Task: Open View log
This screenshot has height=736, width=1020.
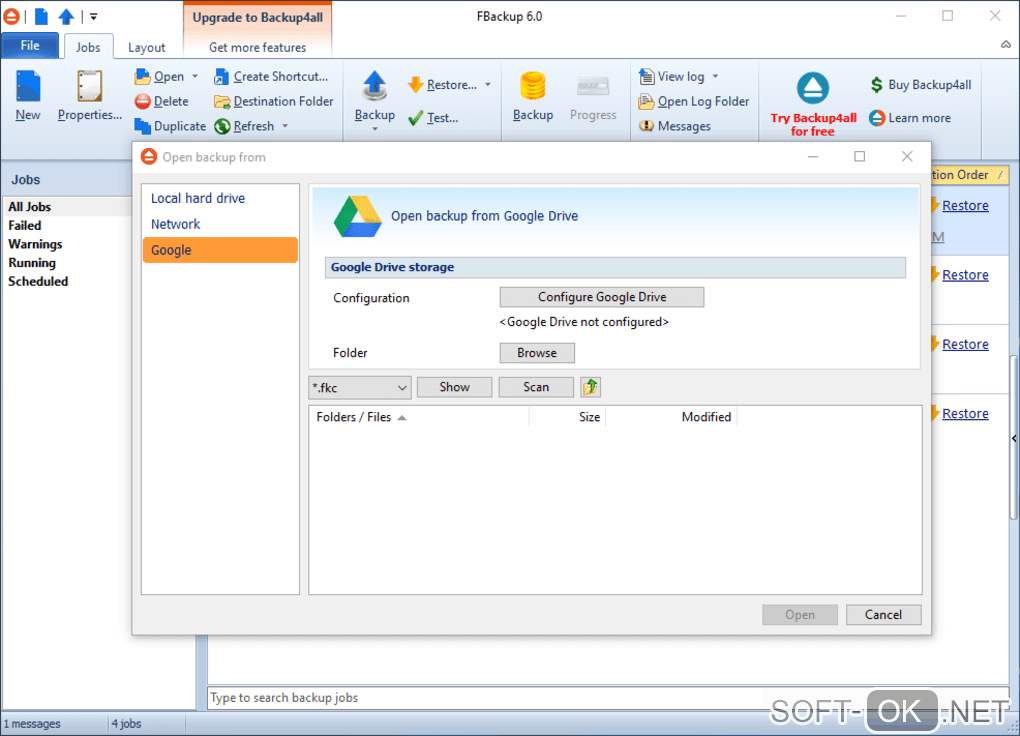Action: coord(672,77)
